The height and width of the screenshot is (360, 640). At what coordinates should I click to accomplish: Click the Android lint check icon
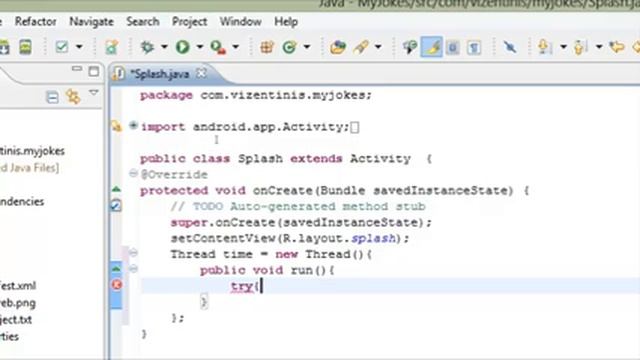click(x=62, y=47)
